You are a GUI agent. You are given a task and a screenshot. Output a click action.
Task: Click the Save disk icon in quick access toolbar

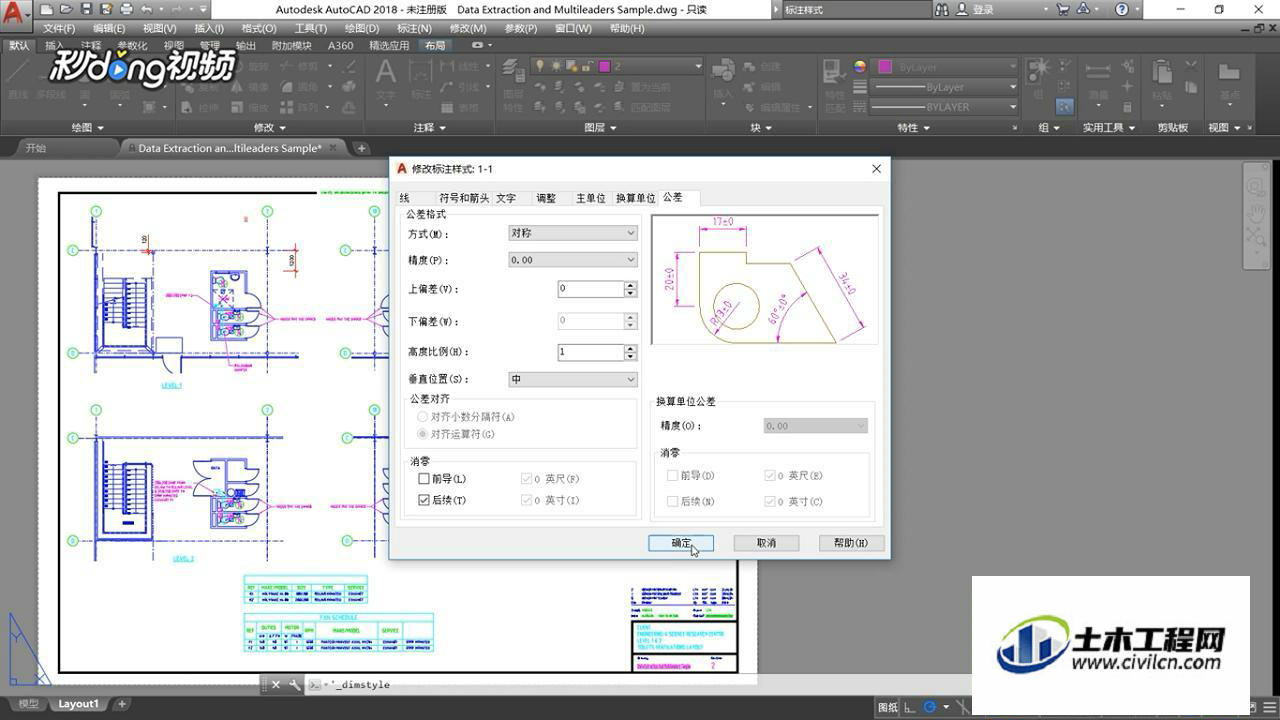(87, 9)
